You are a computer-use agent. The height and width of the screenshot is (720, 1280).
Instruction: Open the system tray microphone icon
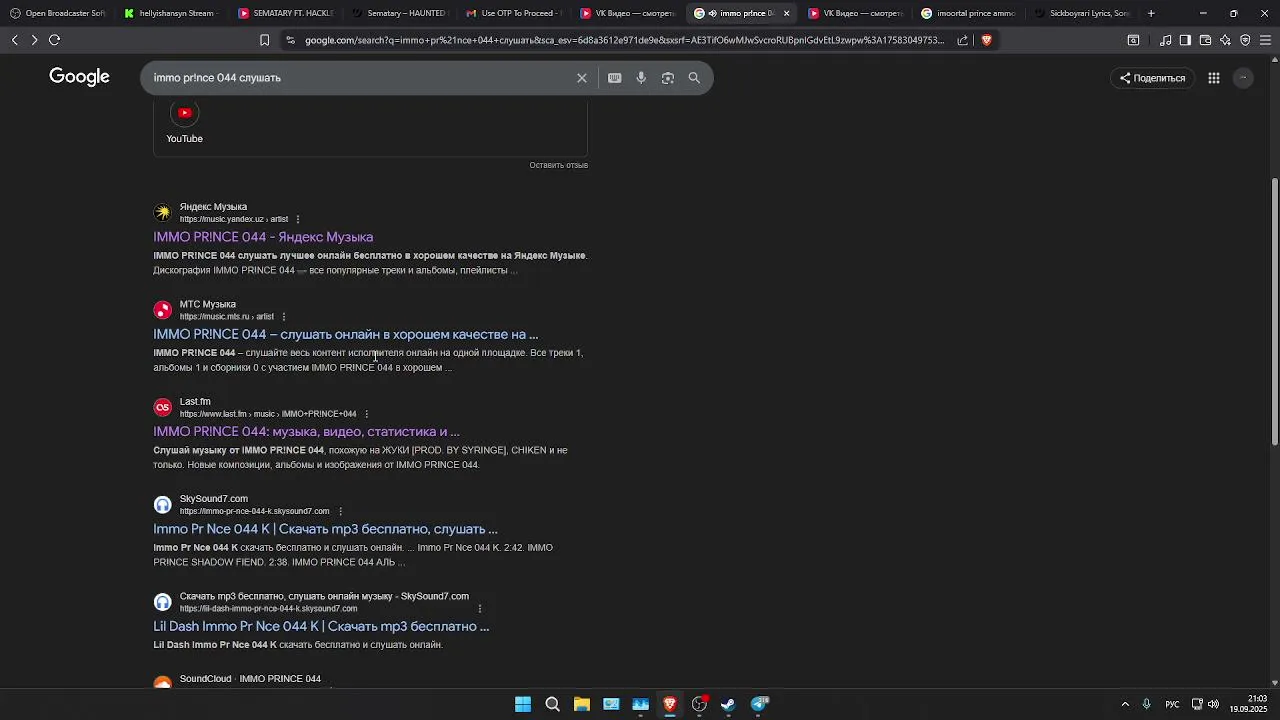point(1146,704)
